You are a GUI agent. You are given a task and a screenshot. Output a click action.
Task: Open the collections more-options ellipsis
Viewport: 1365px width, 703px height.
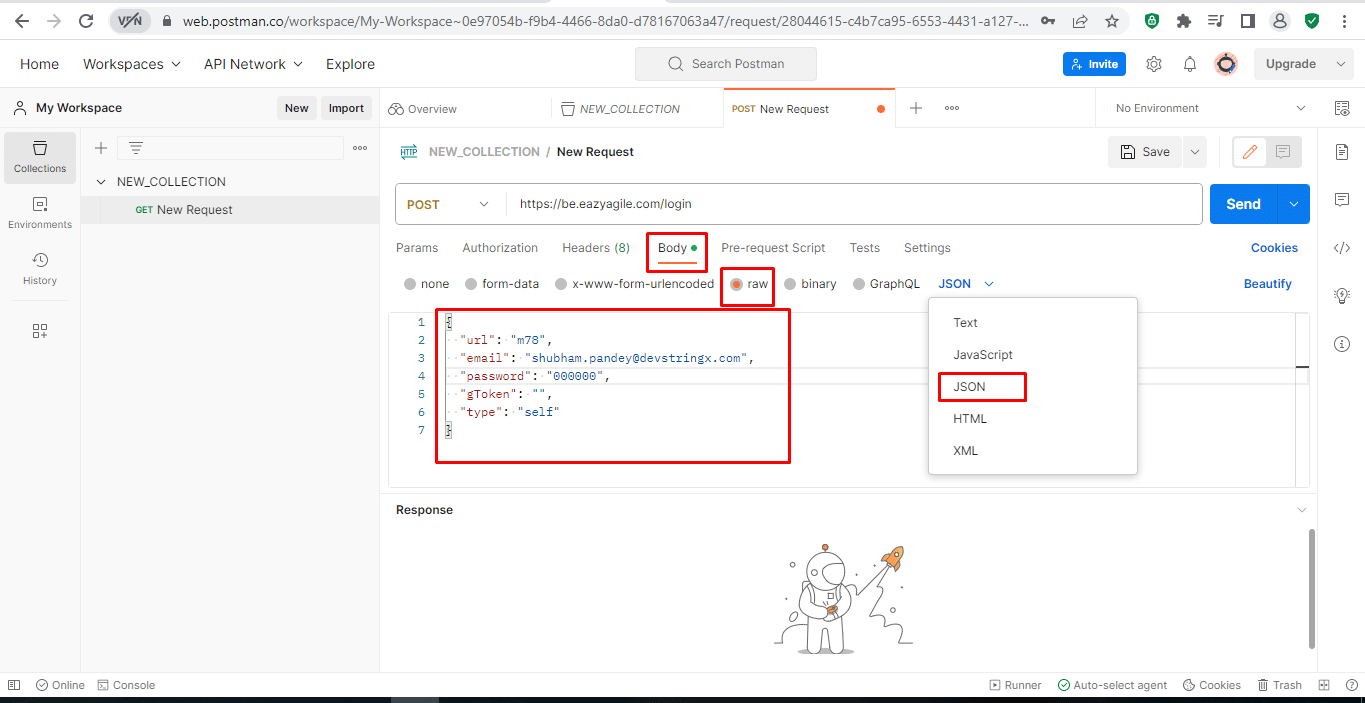click(x=360, y=148)
